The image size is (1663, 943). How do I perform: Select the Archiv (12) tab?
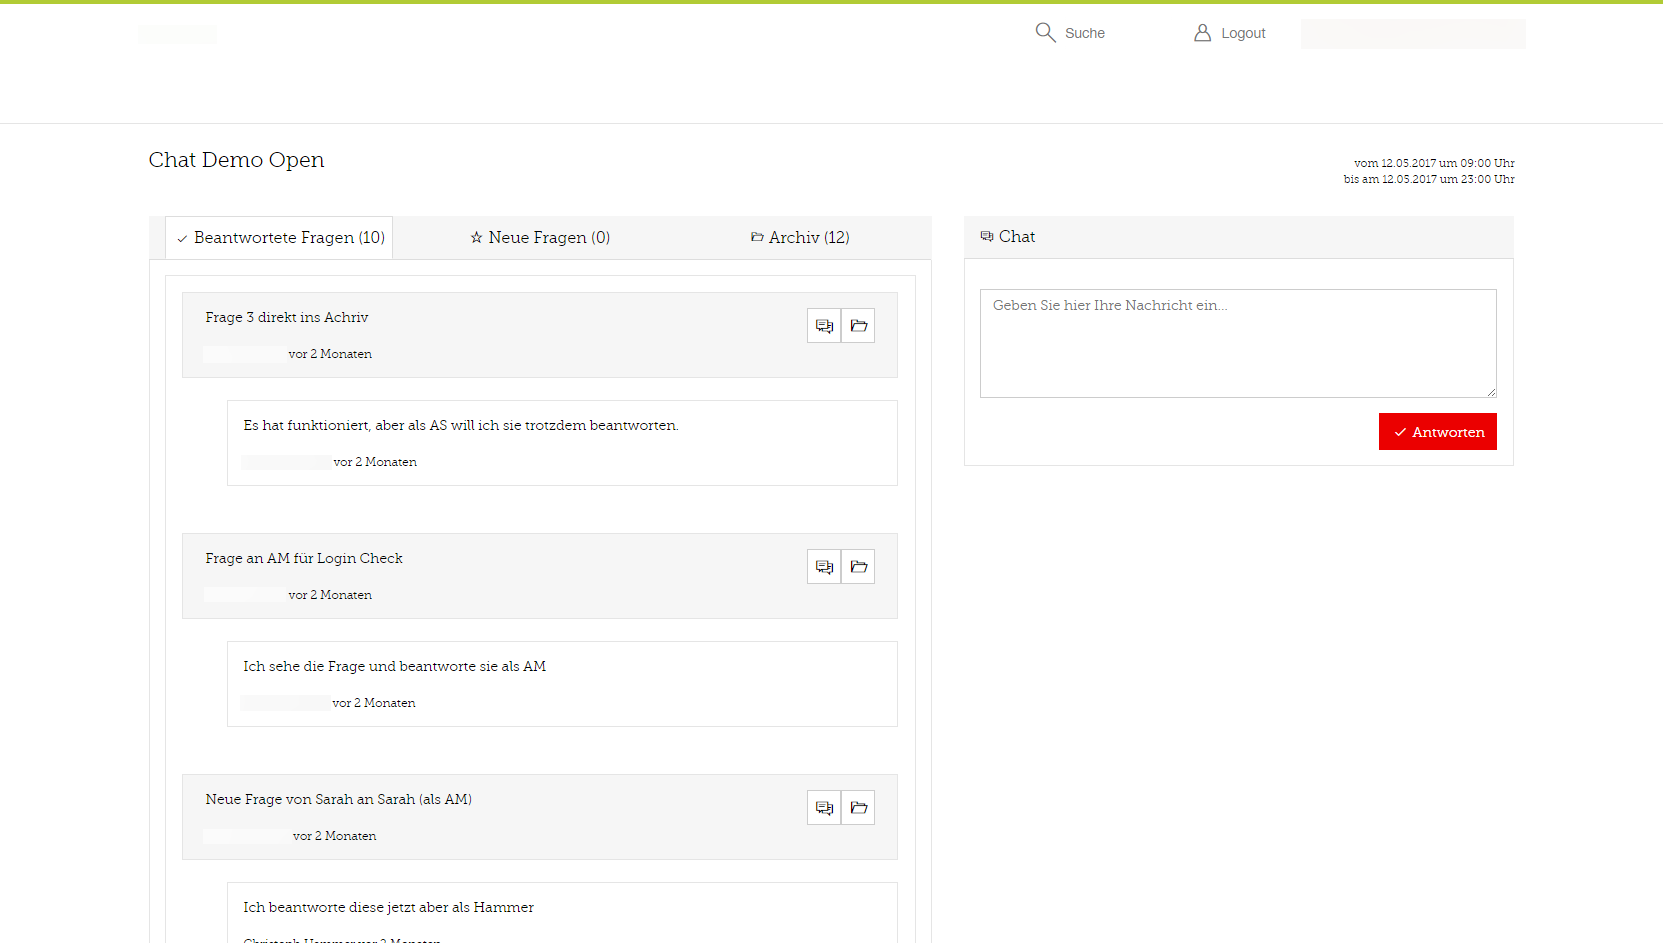(800, 238)
